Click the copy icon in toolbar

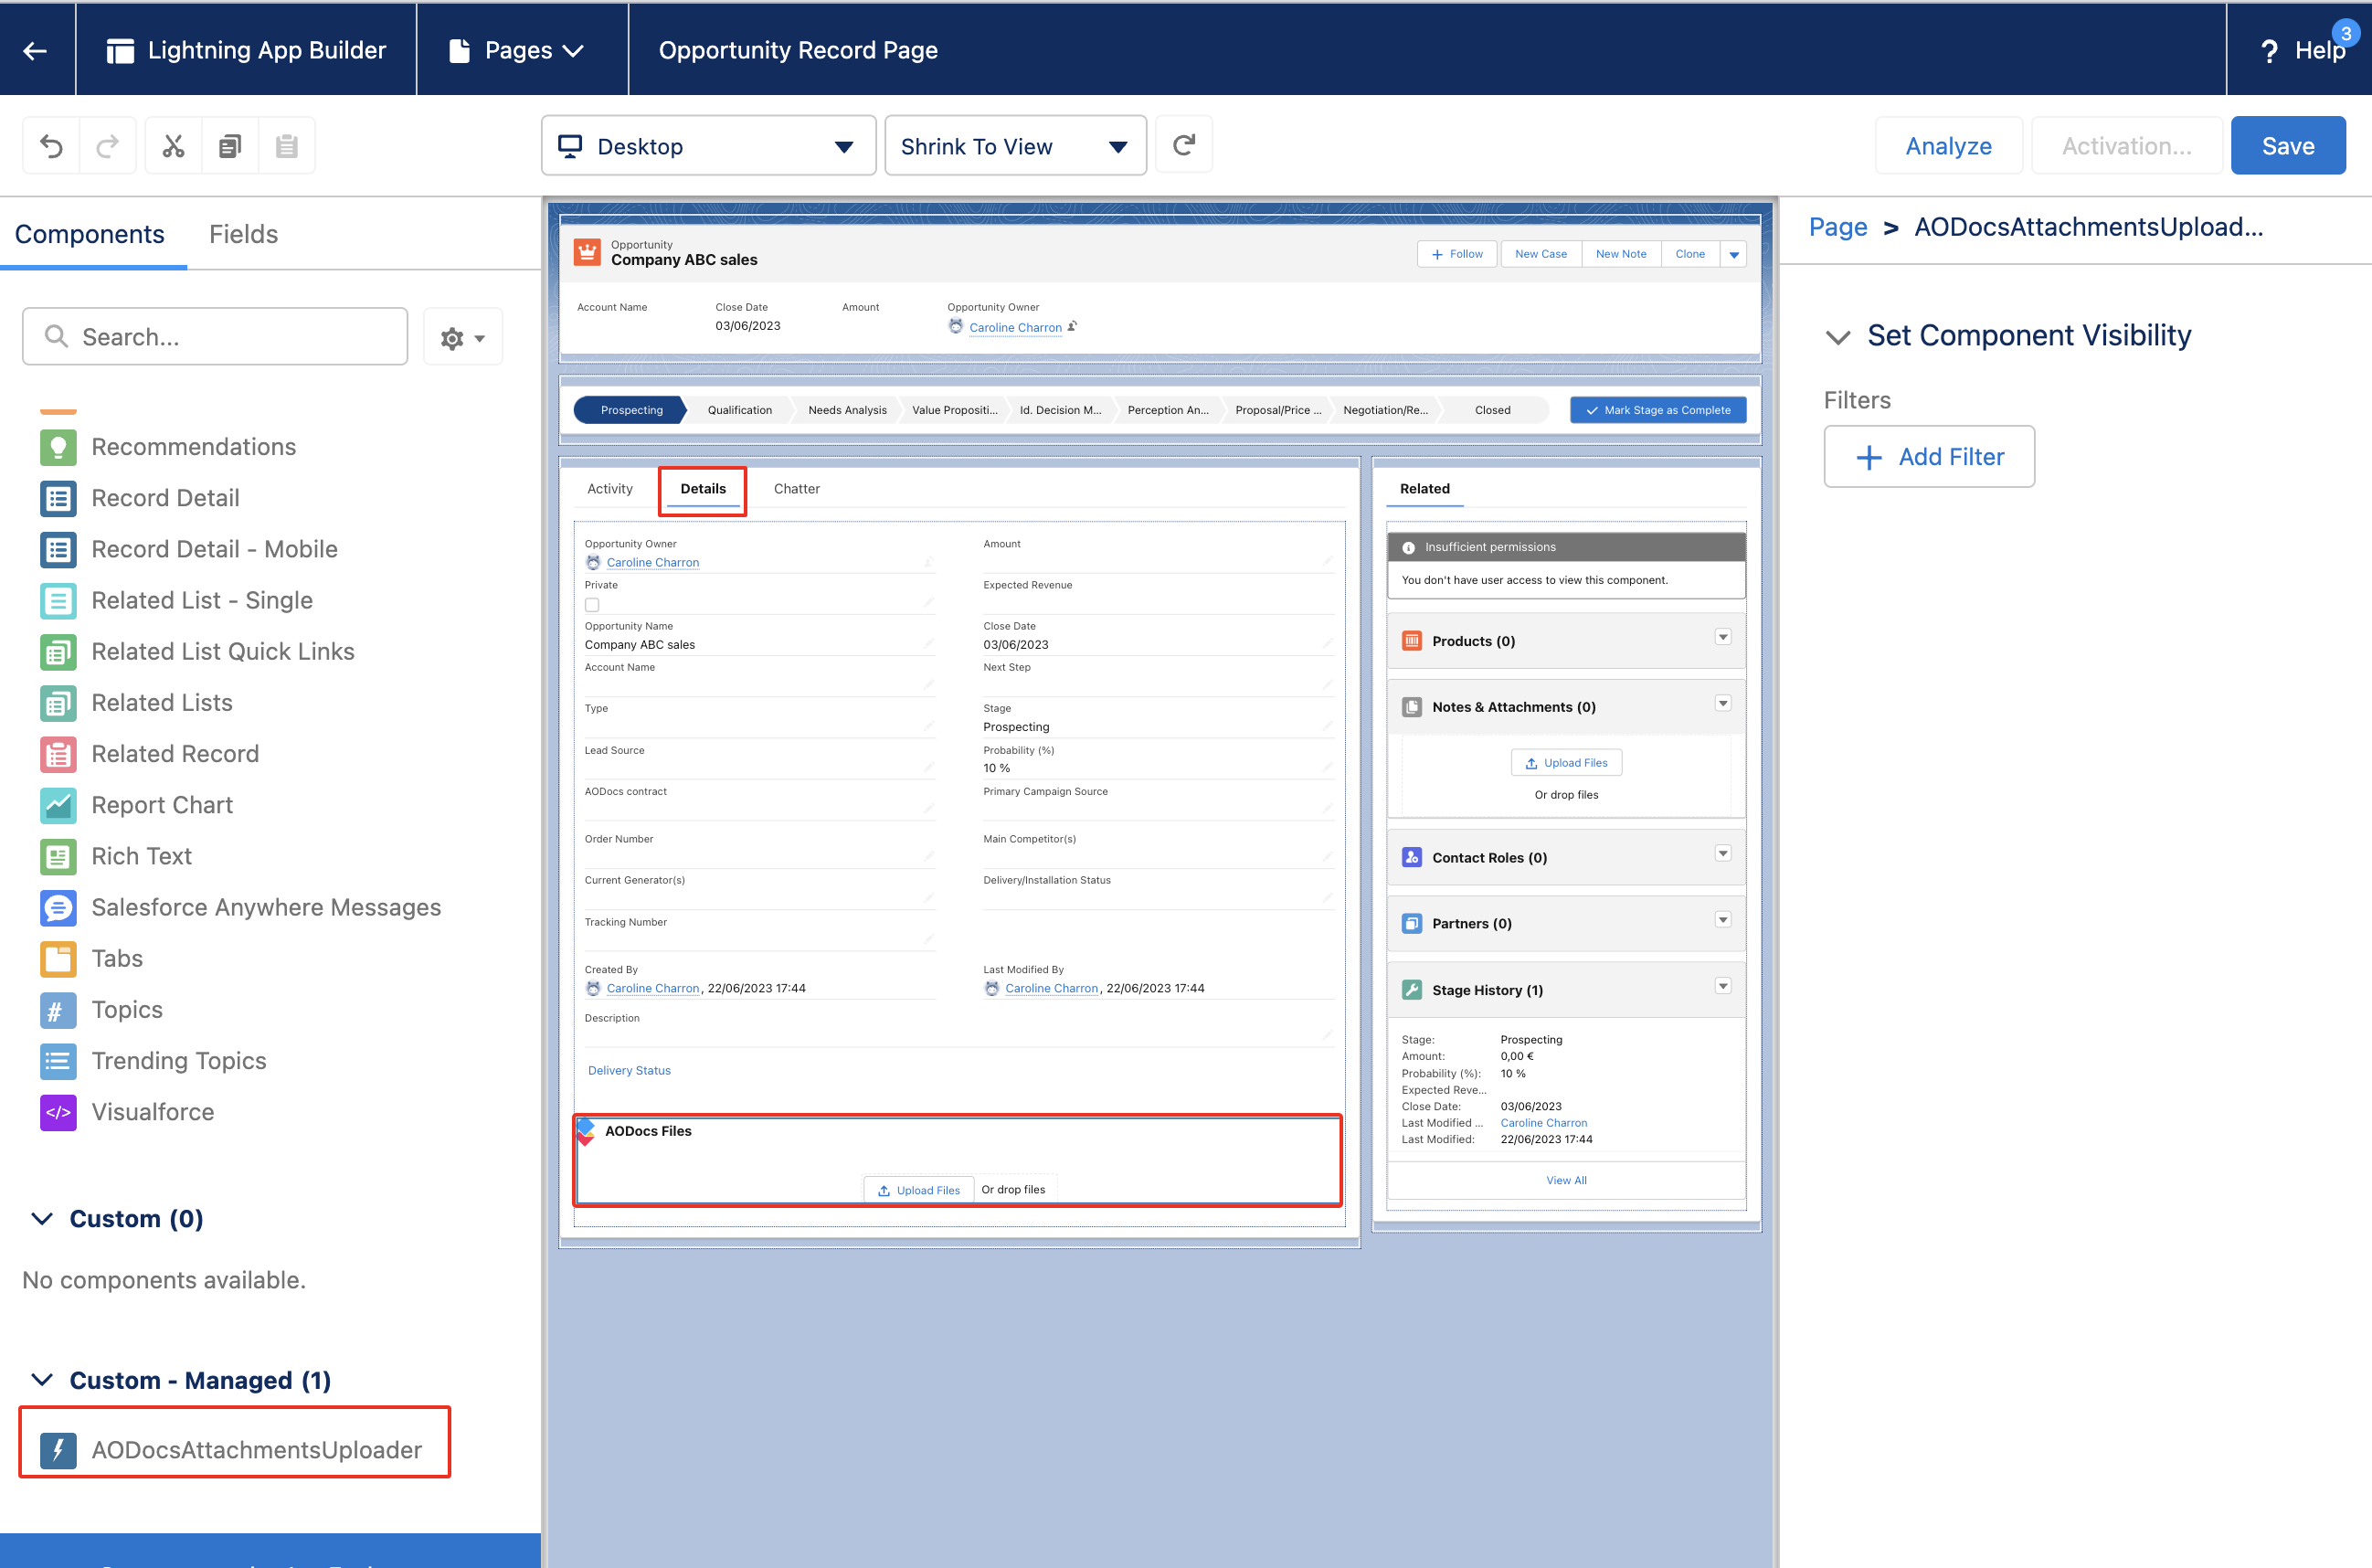(230, 146)
